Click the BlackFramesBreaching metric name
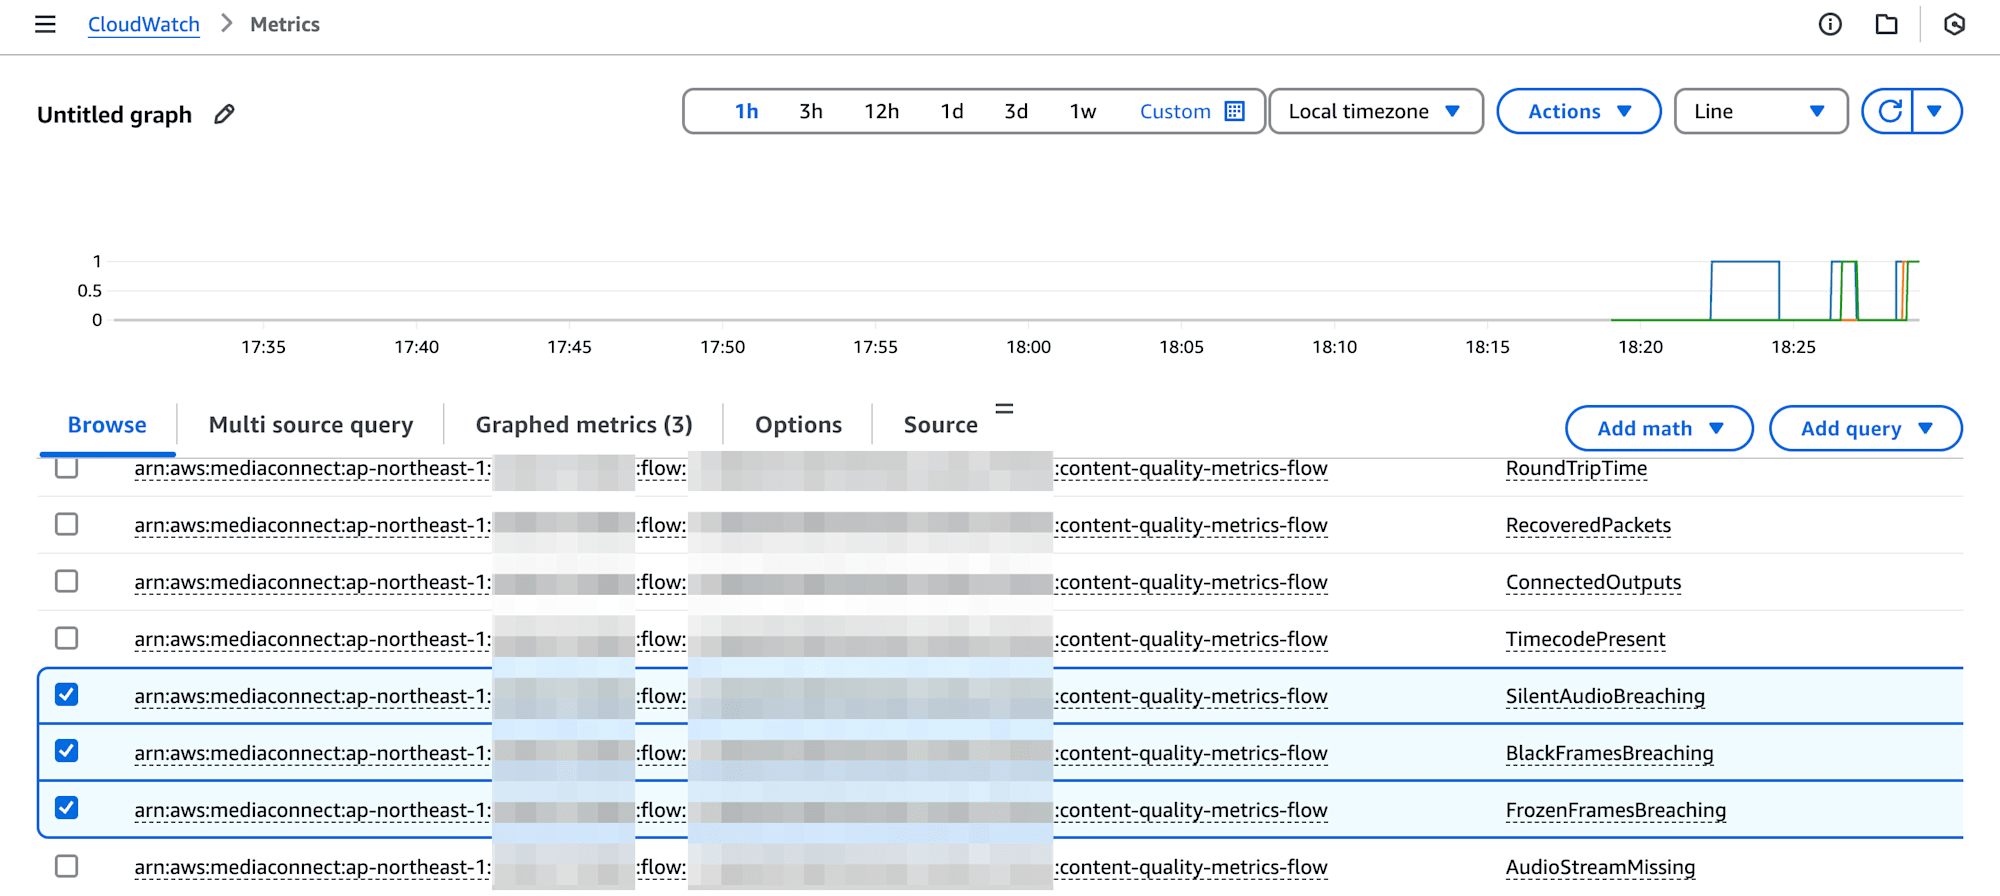The image size is (2000, 896). point(1609,753)
